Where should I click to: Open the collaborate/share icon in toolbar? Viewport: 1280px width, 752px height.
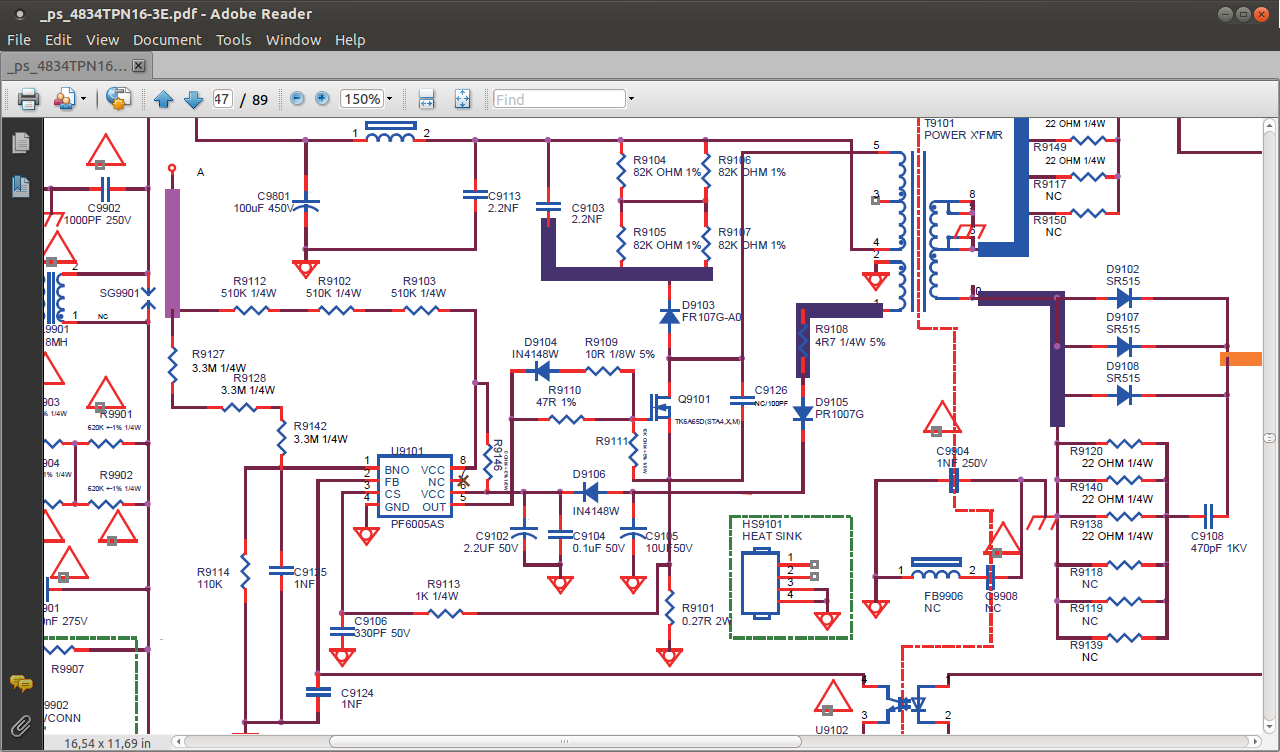pyautogui.click(x=64, y=99)
